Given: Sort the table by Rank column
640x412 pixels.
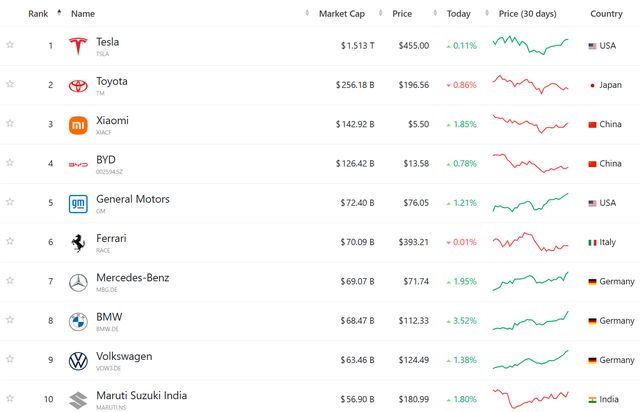Looking at the screenshot, I should tap(39, 14).
